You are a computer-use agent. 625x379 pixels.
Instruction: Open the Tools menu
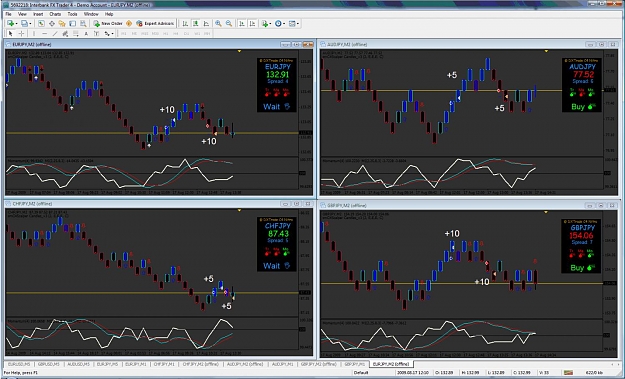pyautogui.click(x=72, y=14)
